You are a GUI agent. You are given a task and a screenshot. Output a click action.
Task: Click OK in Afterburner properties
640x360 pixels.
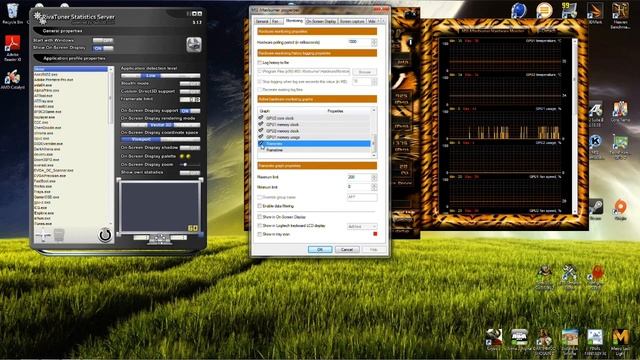320,249
